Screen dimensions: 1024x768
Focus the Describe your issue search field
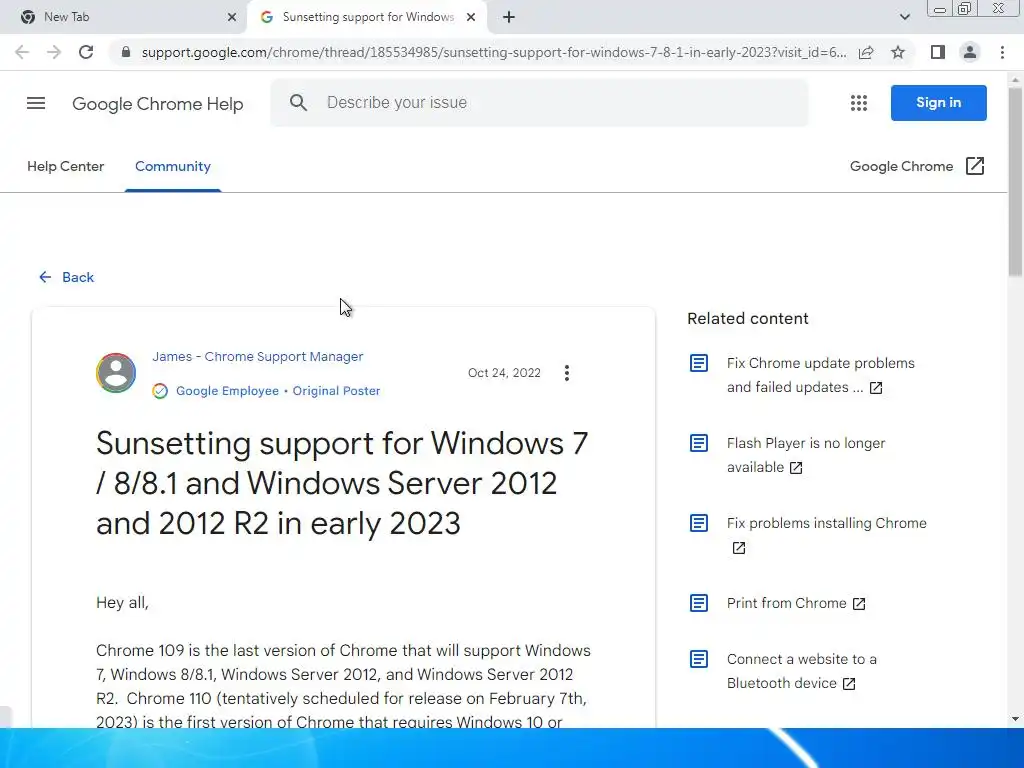[x=539, y=103]
